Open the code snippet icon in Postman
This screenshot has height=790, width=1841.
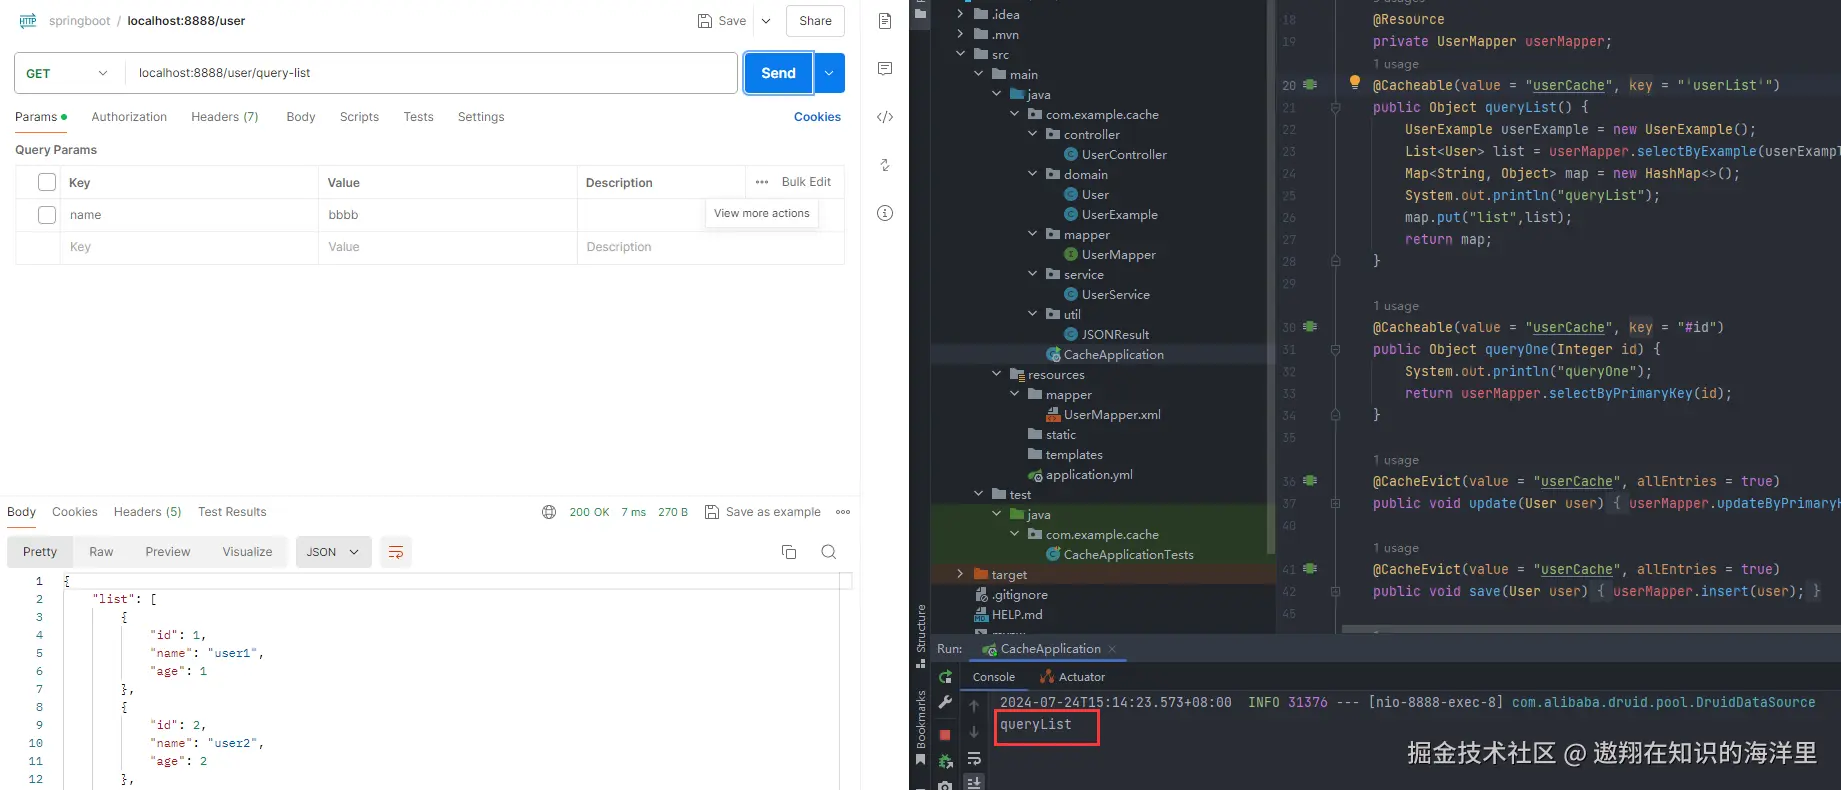pos(884,117)
